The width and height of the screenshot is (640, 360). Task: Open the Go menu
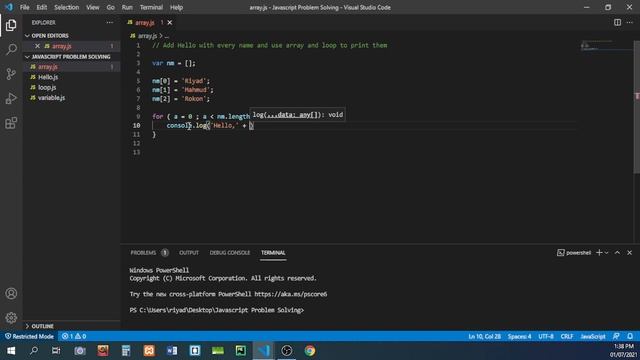tap(110, 7)
